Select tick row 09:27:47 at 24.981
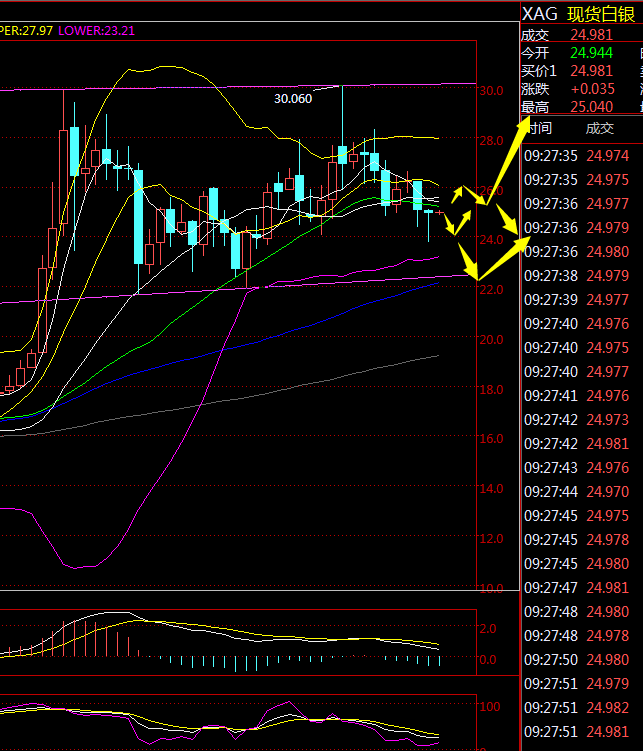Screen dimensions: 643x751 click(576, 588)
